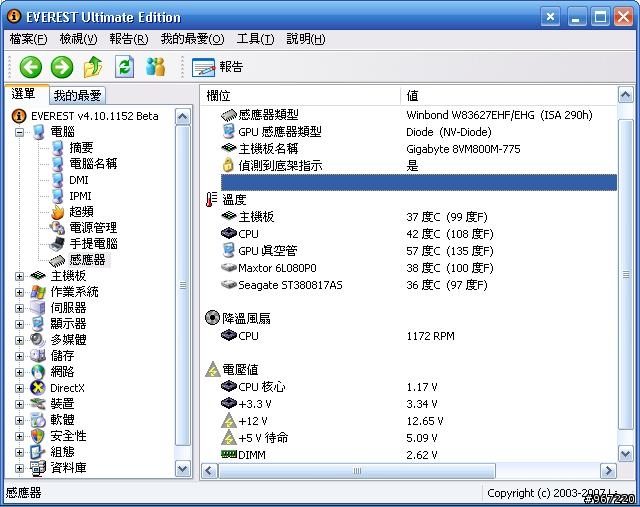Image resolution: width=640 pixels, height=507 pixels.
Task: Click the 偵測到底架指示 lock icon
Action: [228, 165]
